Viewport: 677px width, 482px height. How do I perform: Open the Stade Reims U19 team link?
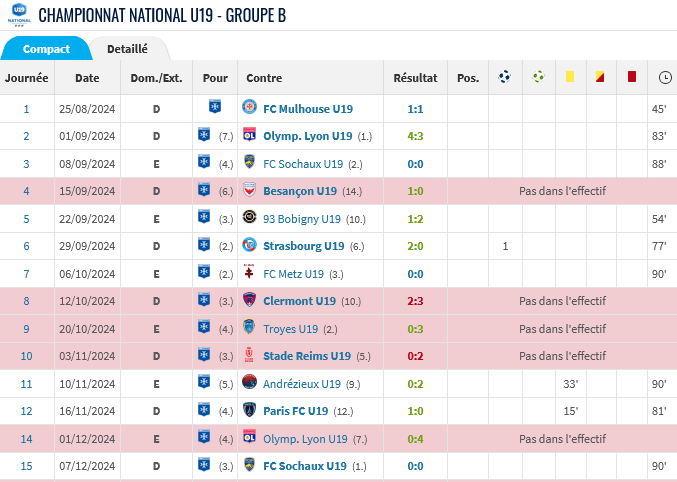click(307, 356)
